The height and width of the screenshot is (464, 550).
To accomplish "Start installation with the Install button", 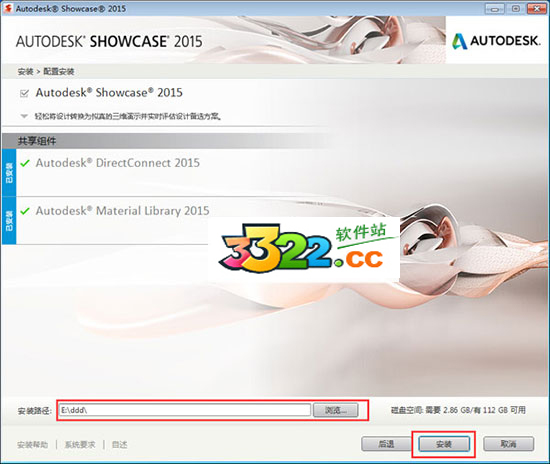I will (x=444, y=444).
